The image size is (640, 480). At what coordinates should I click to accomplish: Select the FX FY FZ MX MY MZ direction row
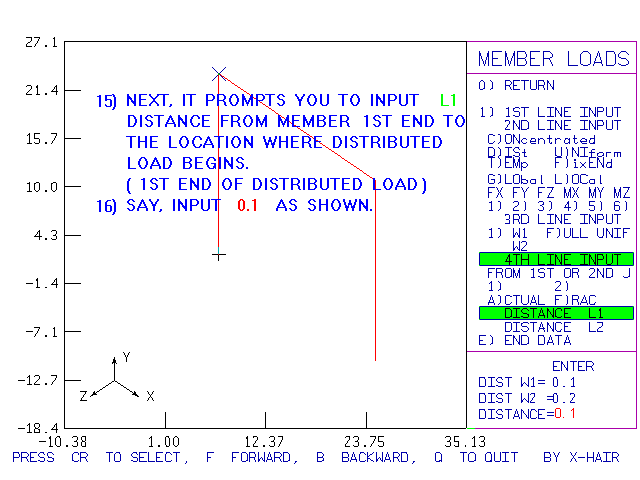pos(558,192)
